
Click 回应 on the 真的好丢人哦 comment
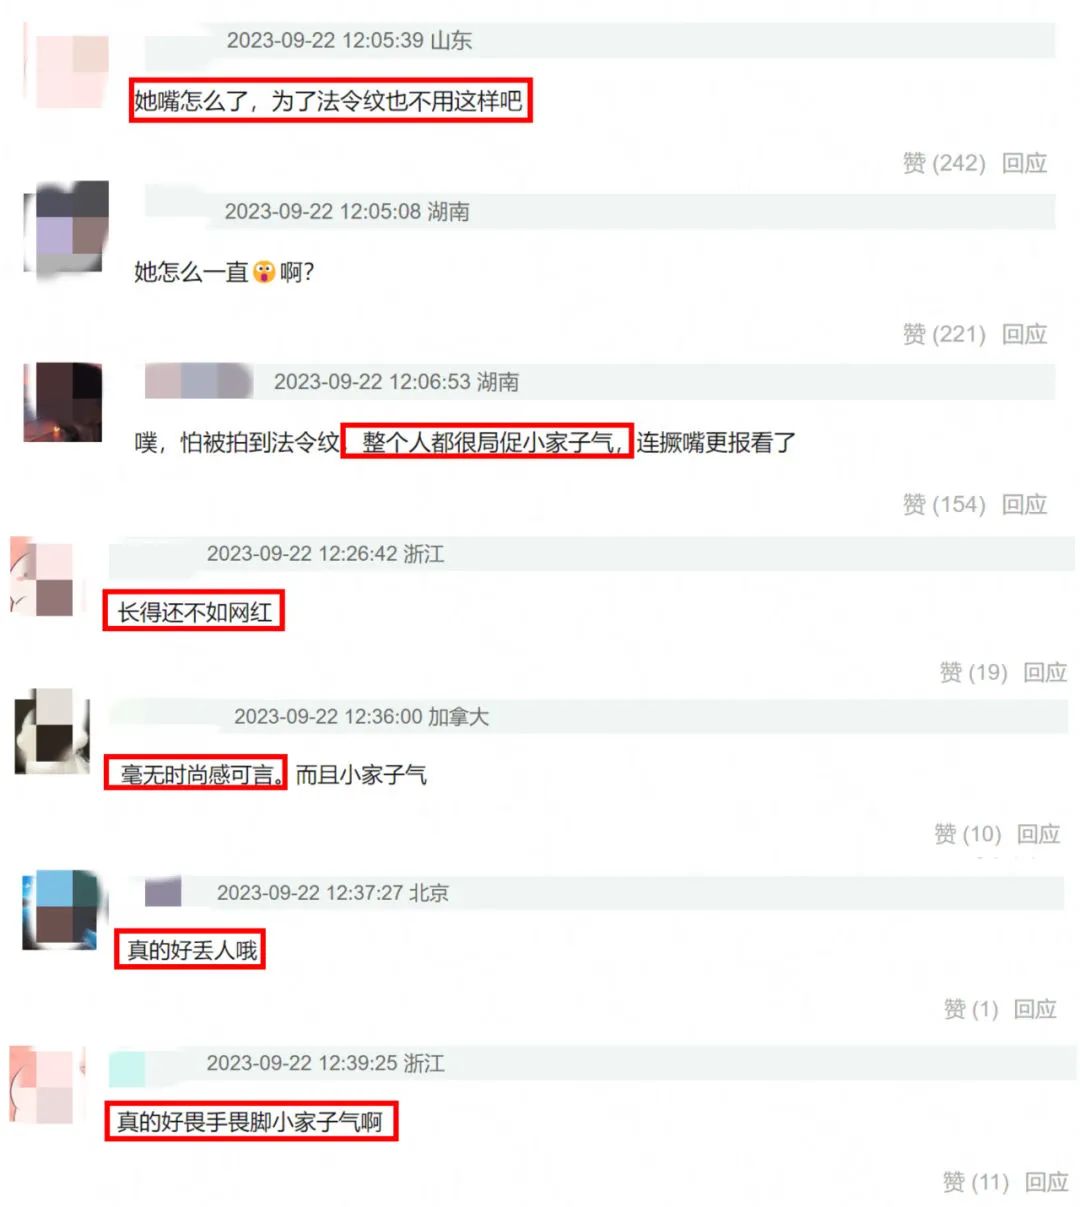(x=1036, y=1009)
